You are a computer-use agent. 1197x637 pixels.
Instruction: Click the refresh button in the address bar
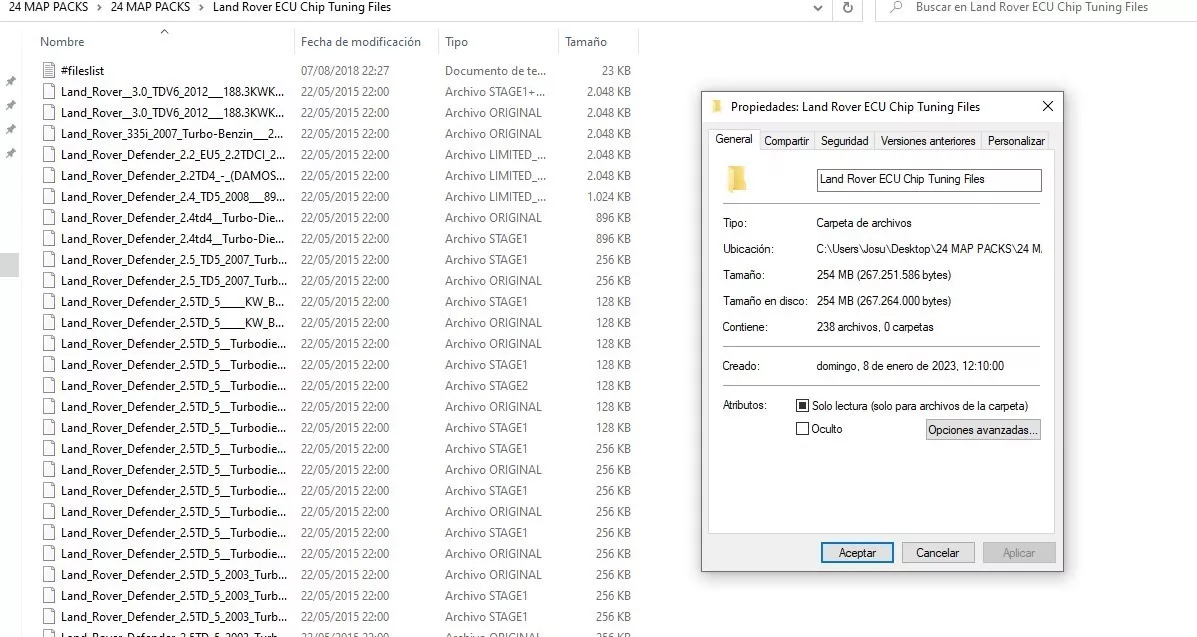tap(847, 8)
